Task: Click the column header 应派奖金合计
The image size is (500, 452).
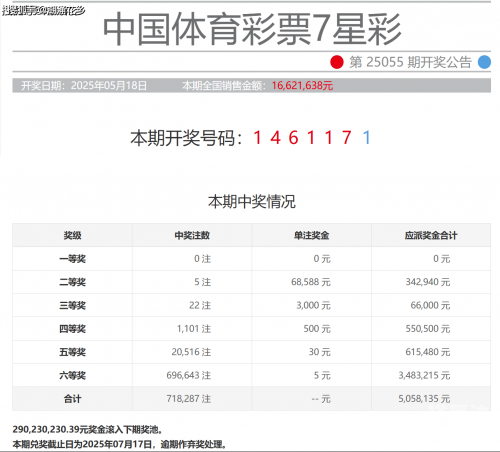Action: click(x=431, y=235)
